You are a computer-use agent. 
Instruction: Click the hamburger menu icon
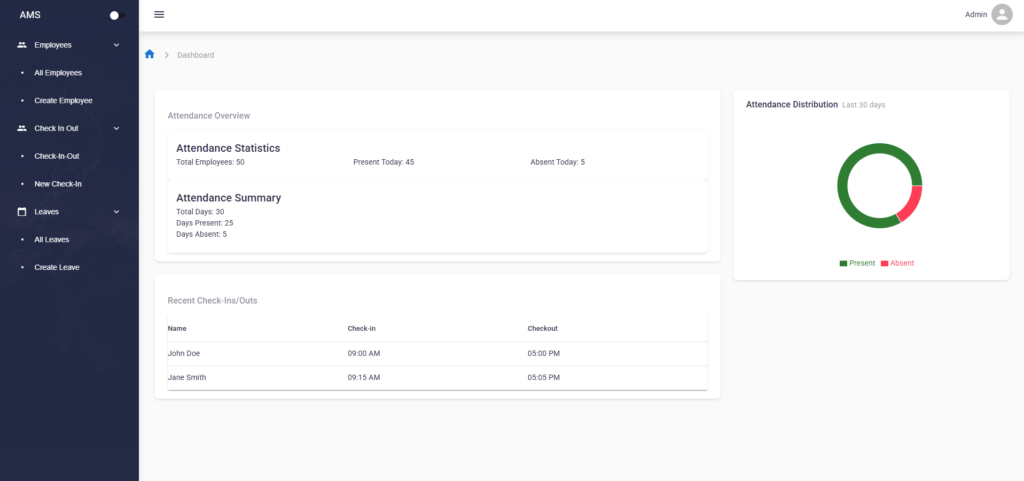pos(159,15)
